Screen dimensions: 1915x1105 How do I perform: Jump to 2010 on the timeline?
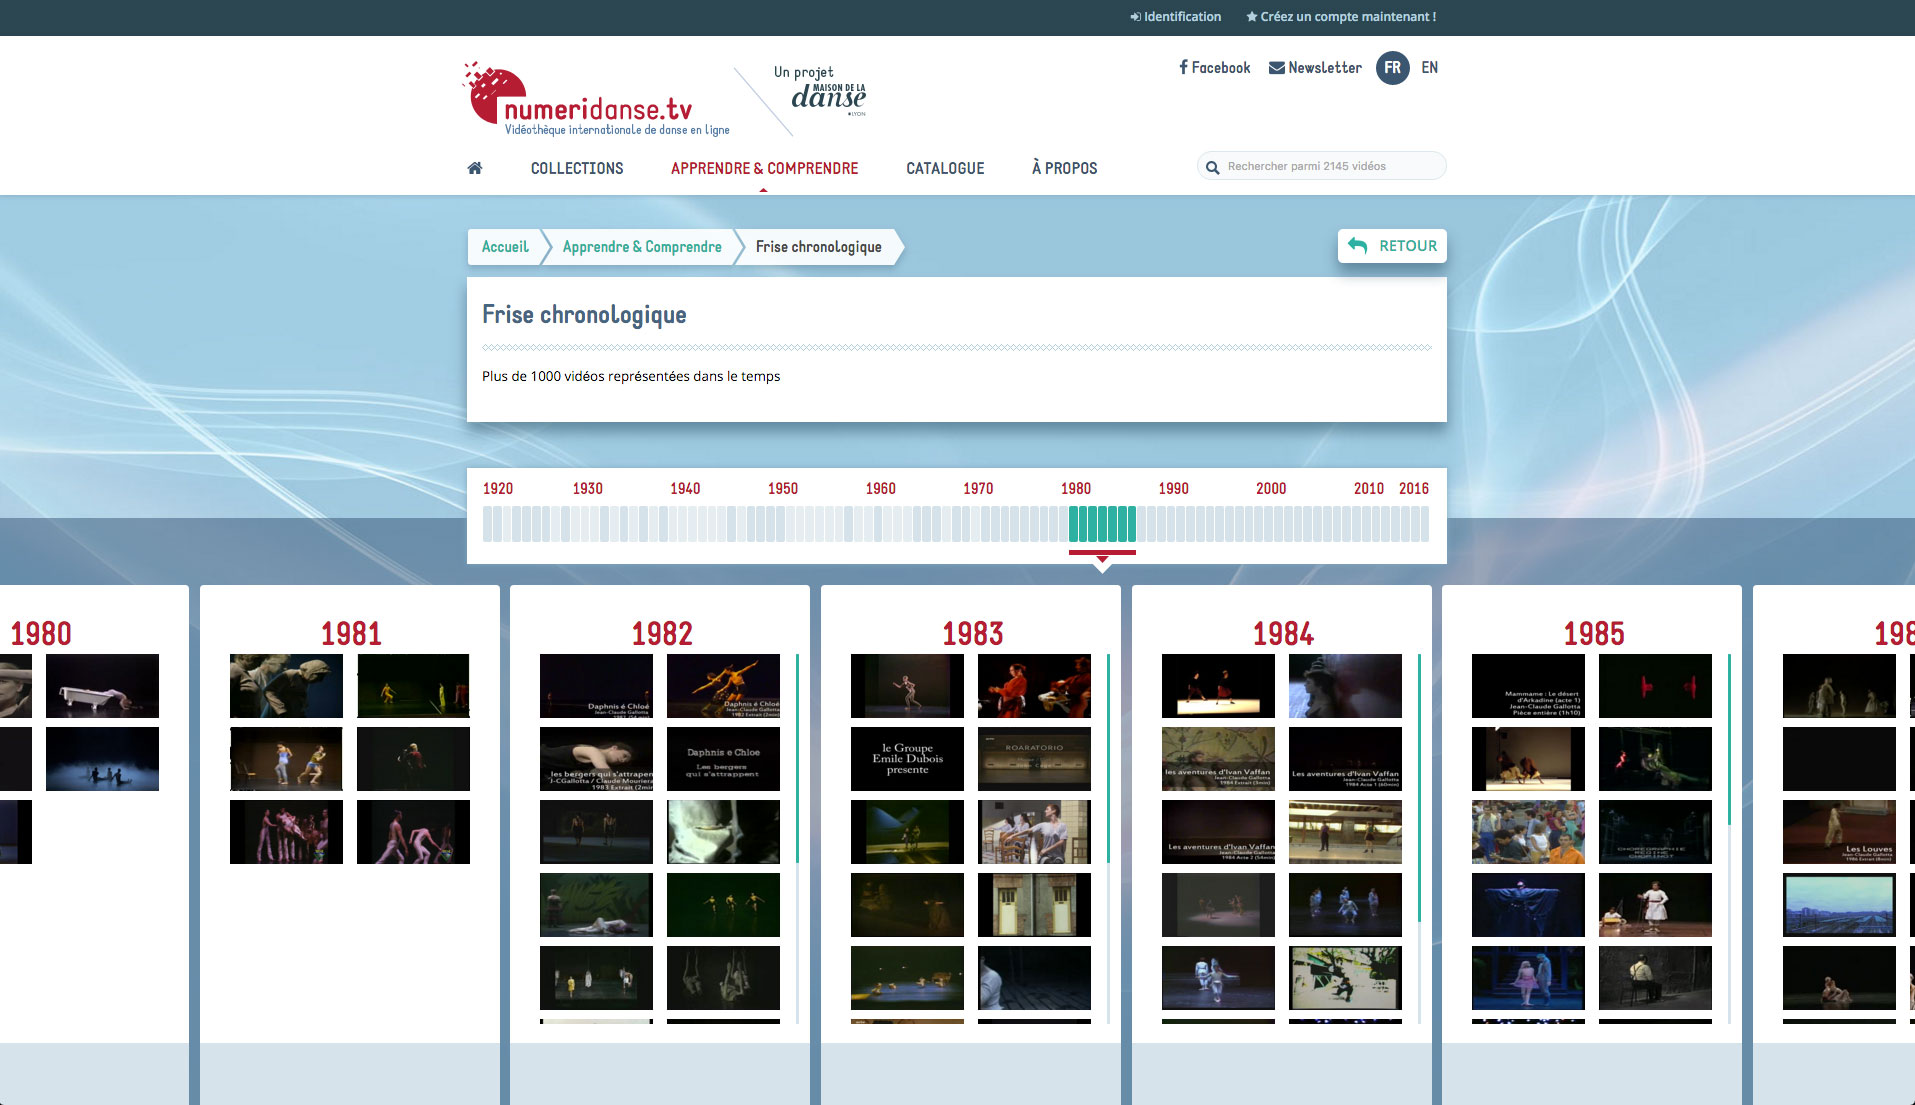1369,489
